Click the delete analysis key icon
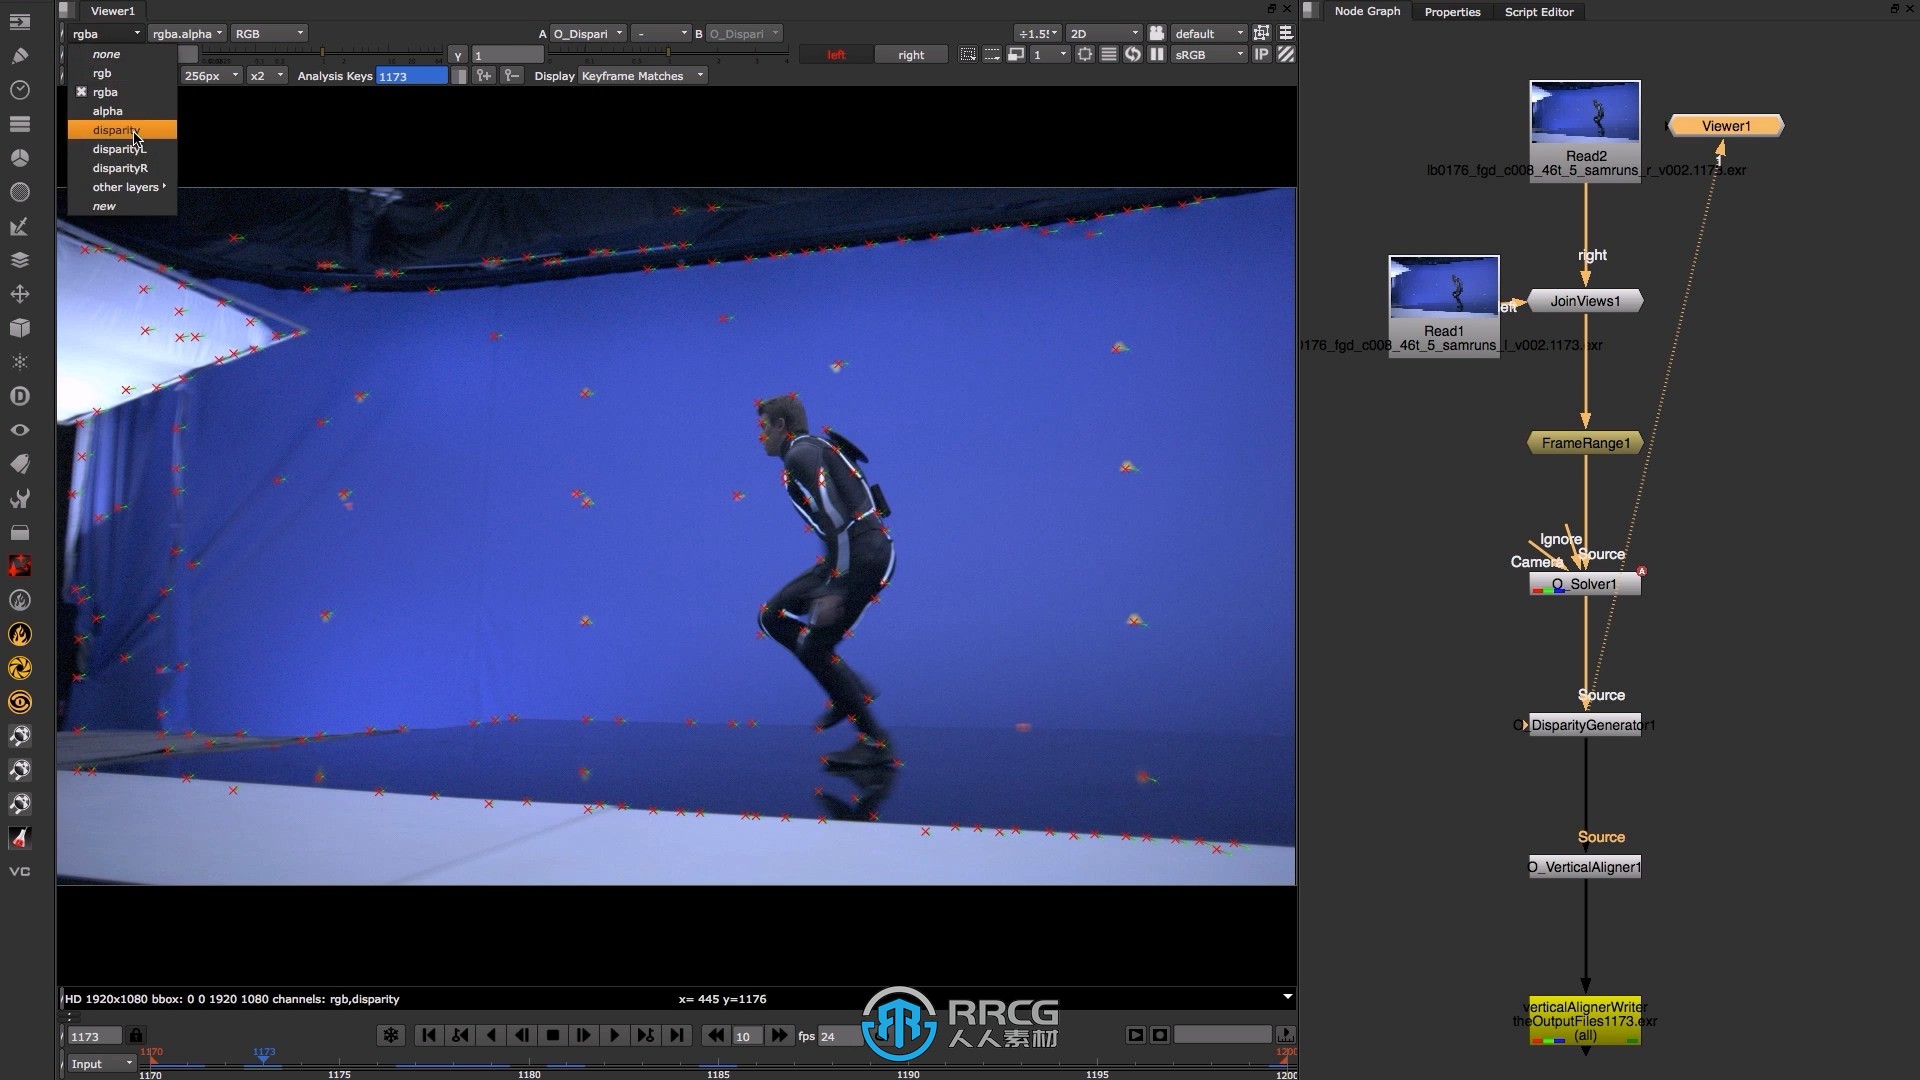Screen dimensions: 1920x1080 tap(511, 75)
